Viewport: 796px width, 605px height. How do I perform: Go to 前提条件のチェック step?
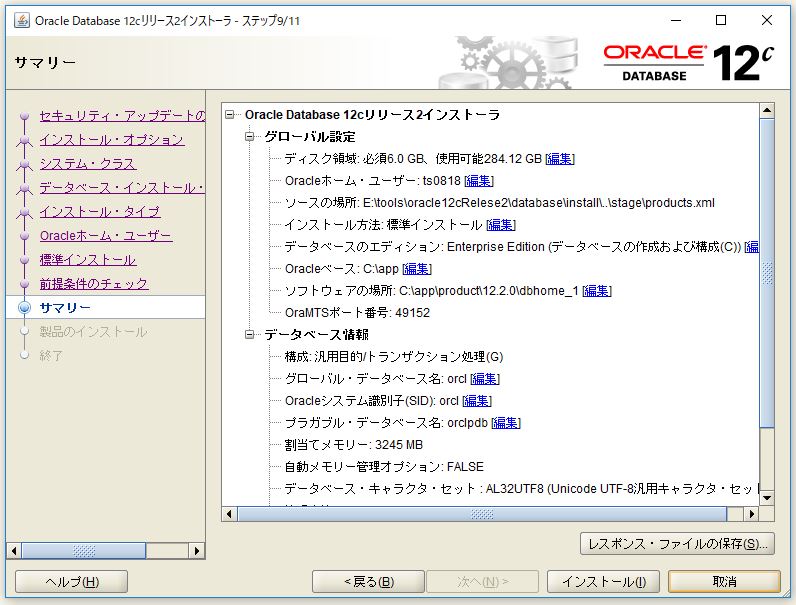click(94, 284)
